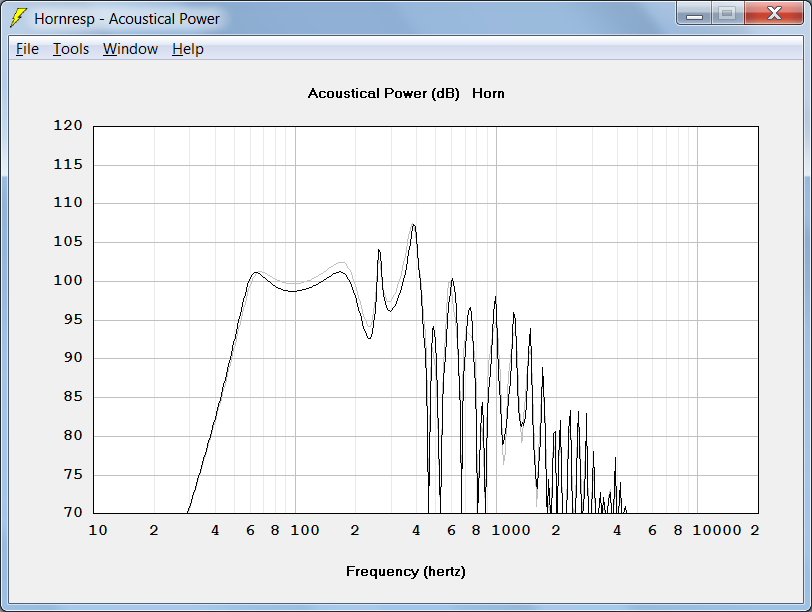Click the 90 value on vertical axis

[x=73, y=357]
